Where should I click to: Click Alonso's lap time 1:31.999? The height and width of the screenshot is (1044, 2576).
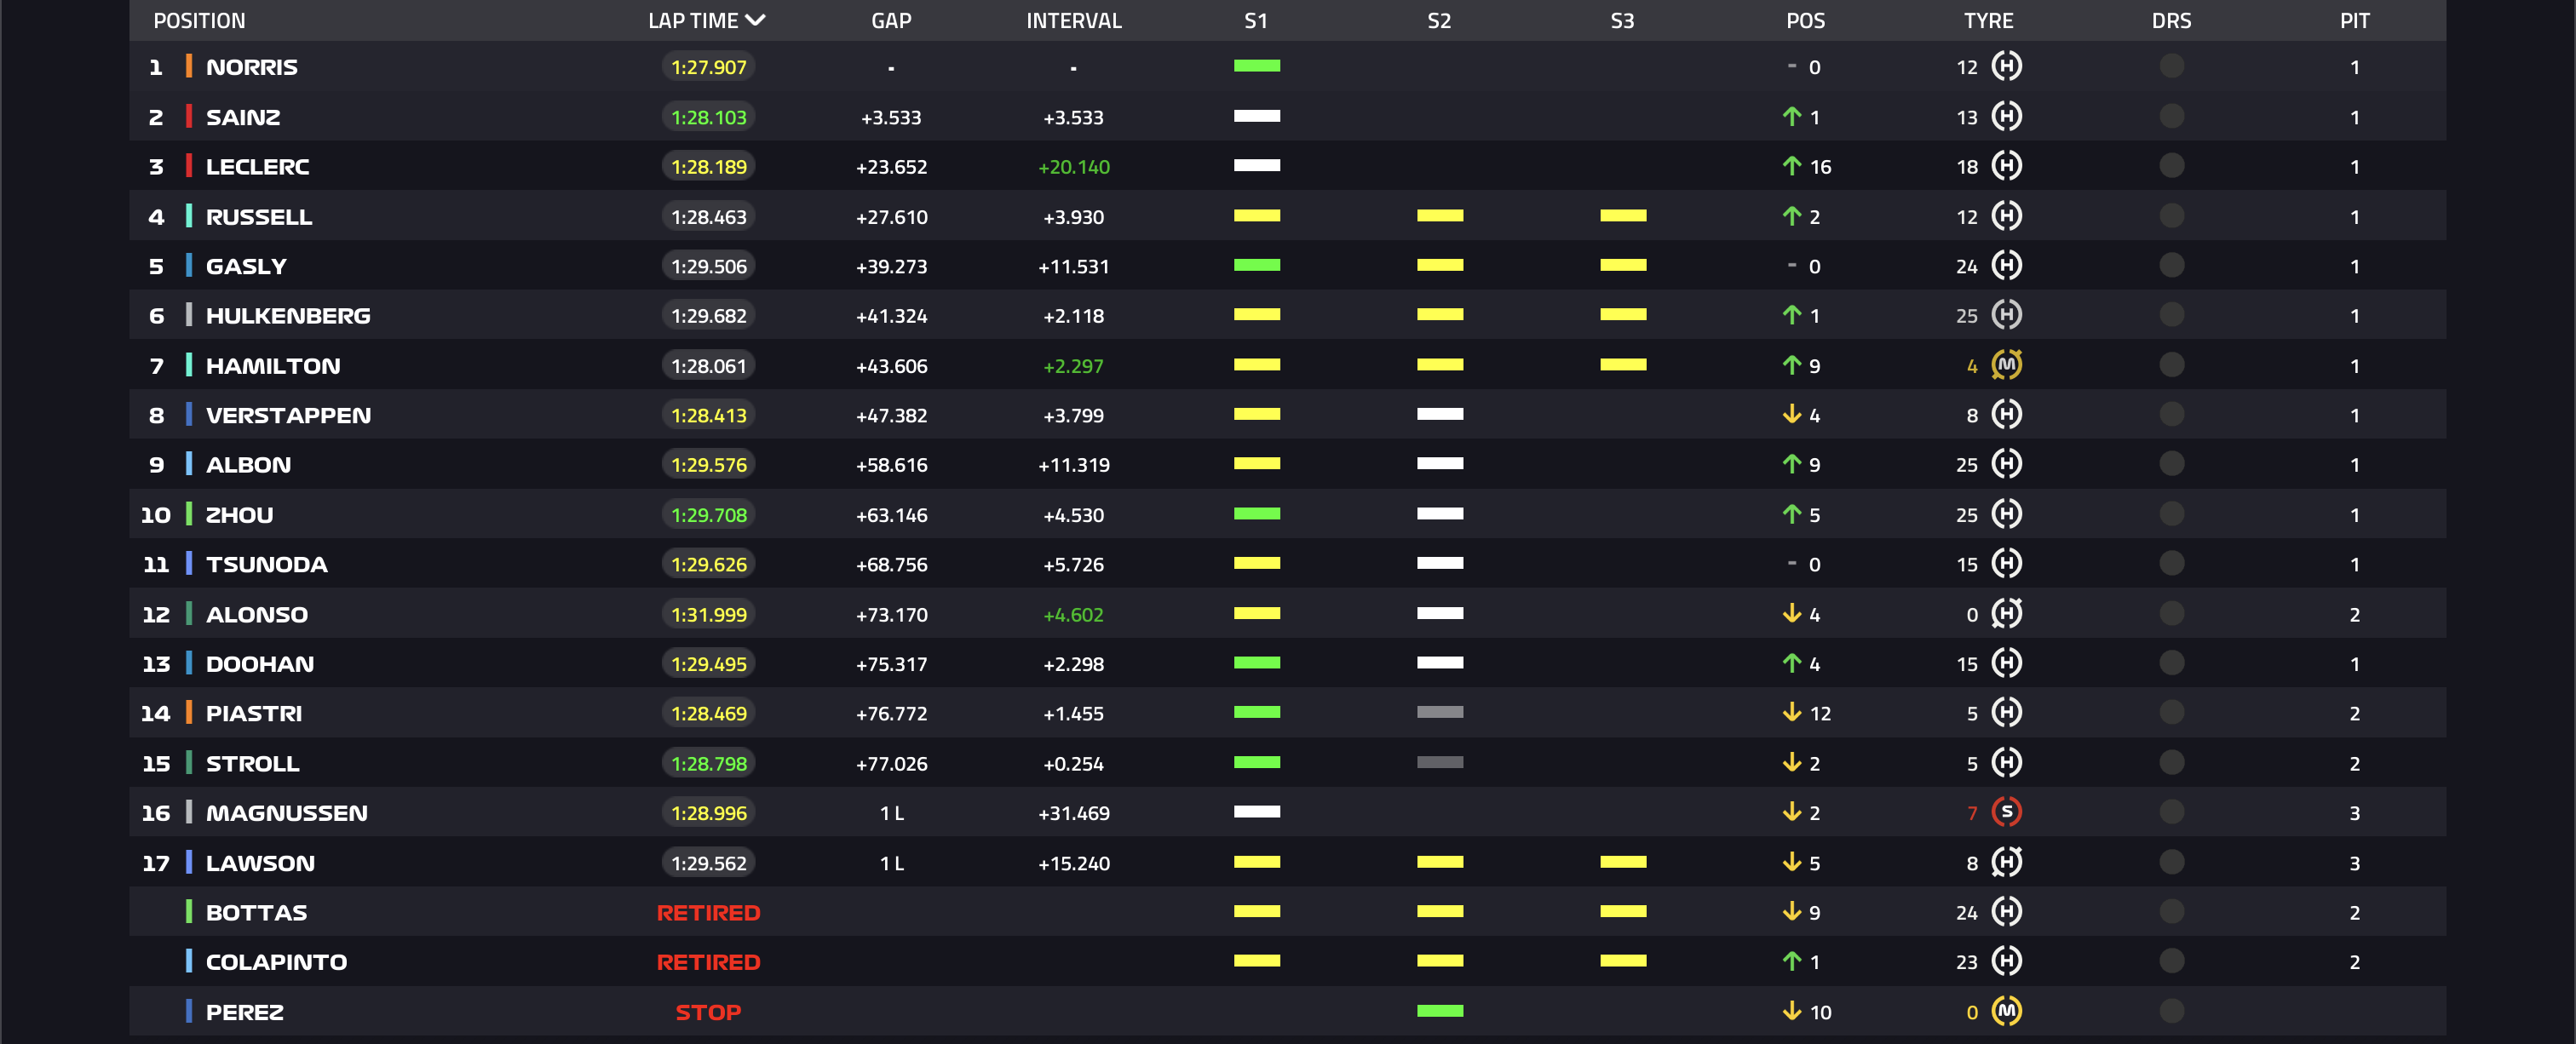708,614
